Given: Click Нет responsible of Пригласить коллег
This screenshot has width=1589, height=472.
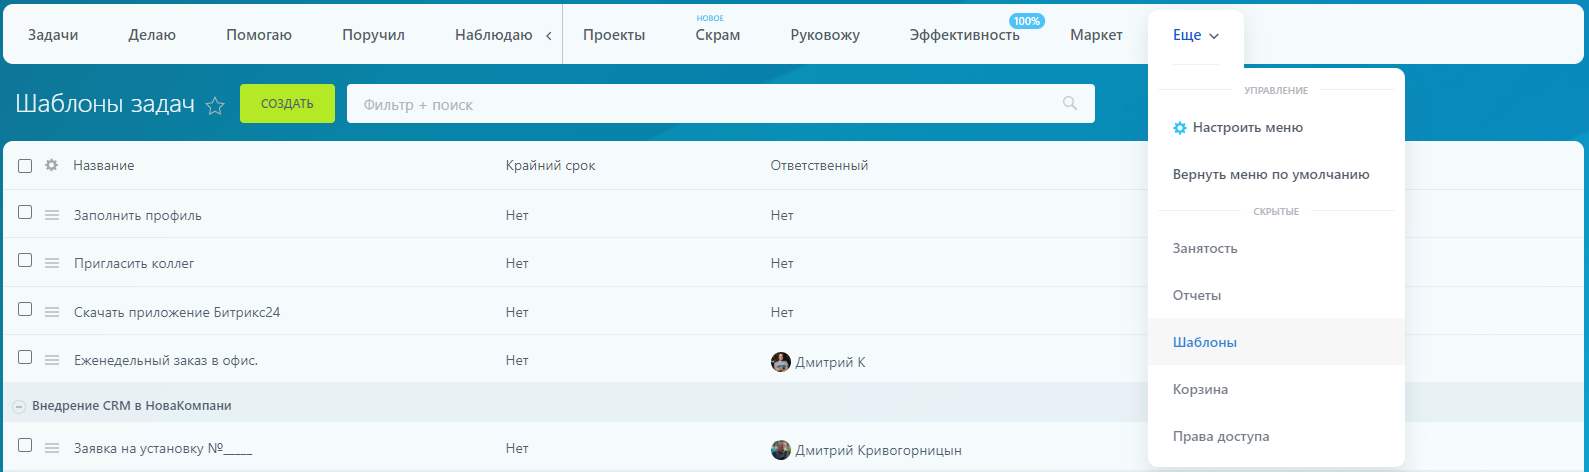Looking at the screenshot, I should click(782, 263).
